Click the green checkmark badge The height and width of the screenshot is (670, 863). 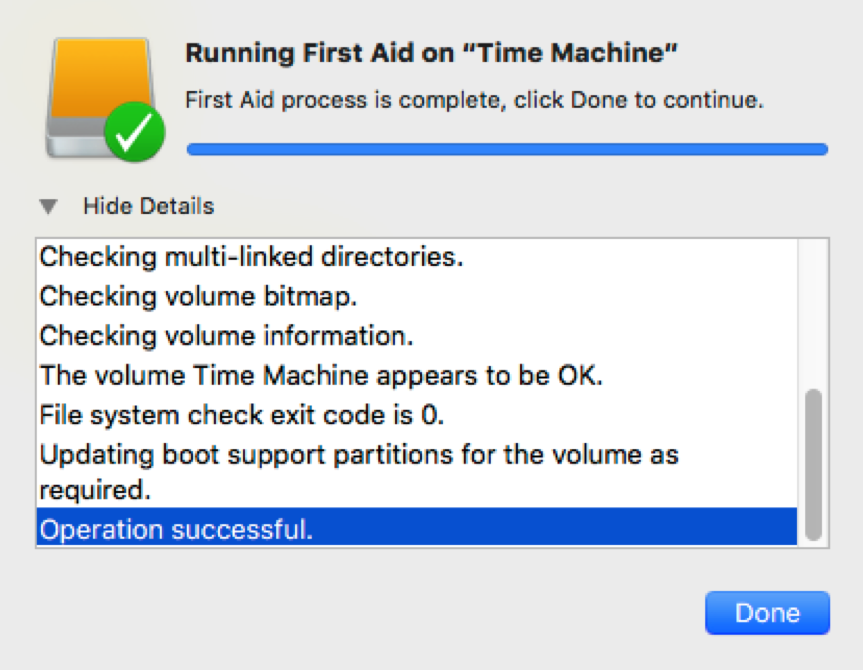[135, 132]
